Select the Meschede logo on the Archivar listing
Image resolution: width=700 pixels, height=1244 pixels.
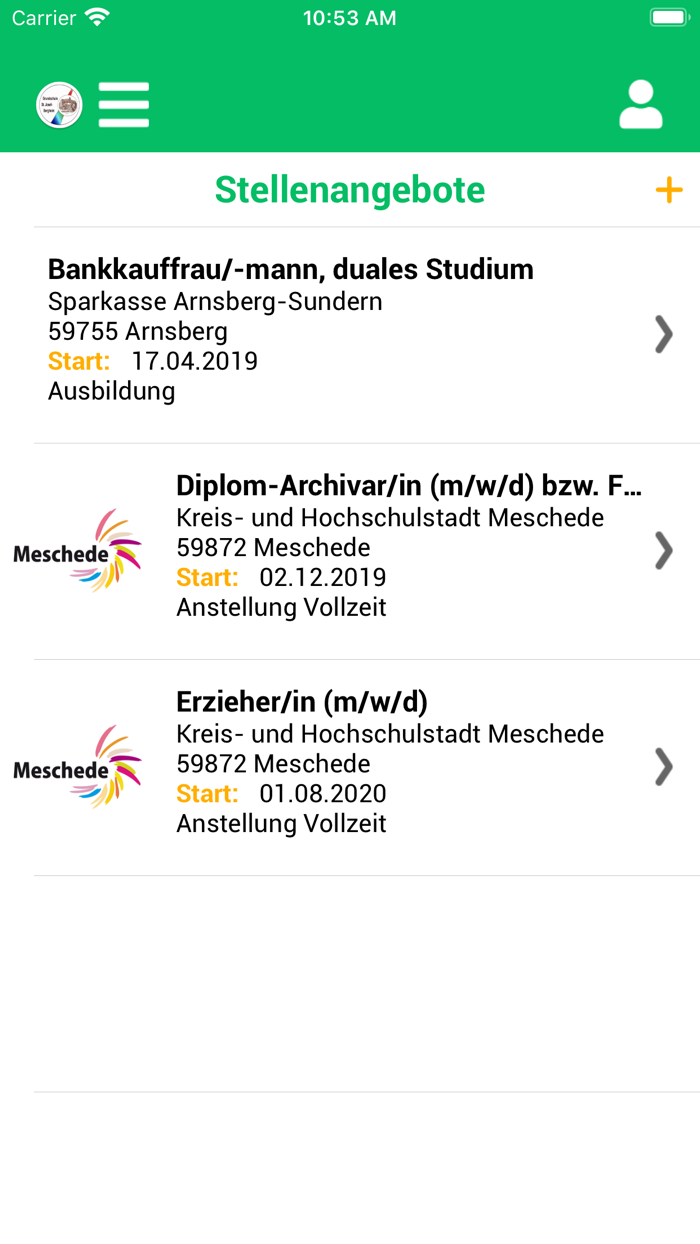click(x=78, y=550)
